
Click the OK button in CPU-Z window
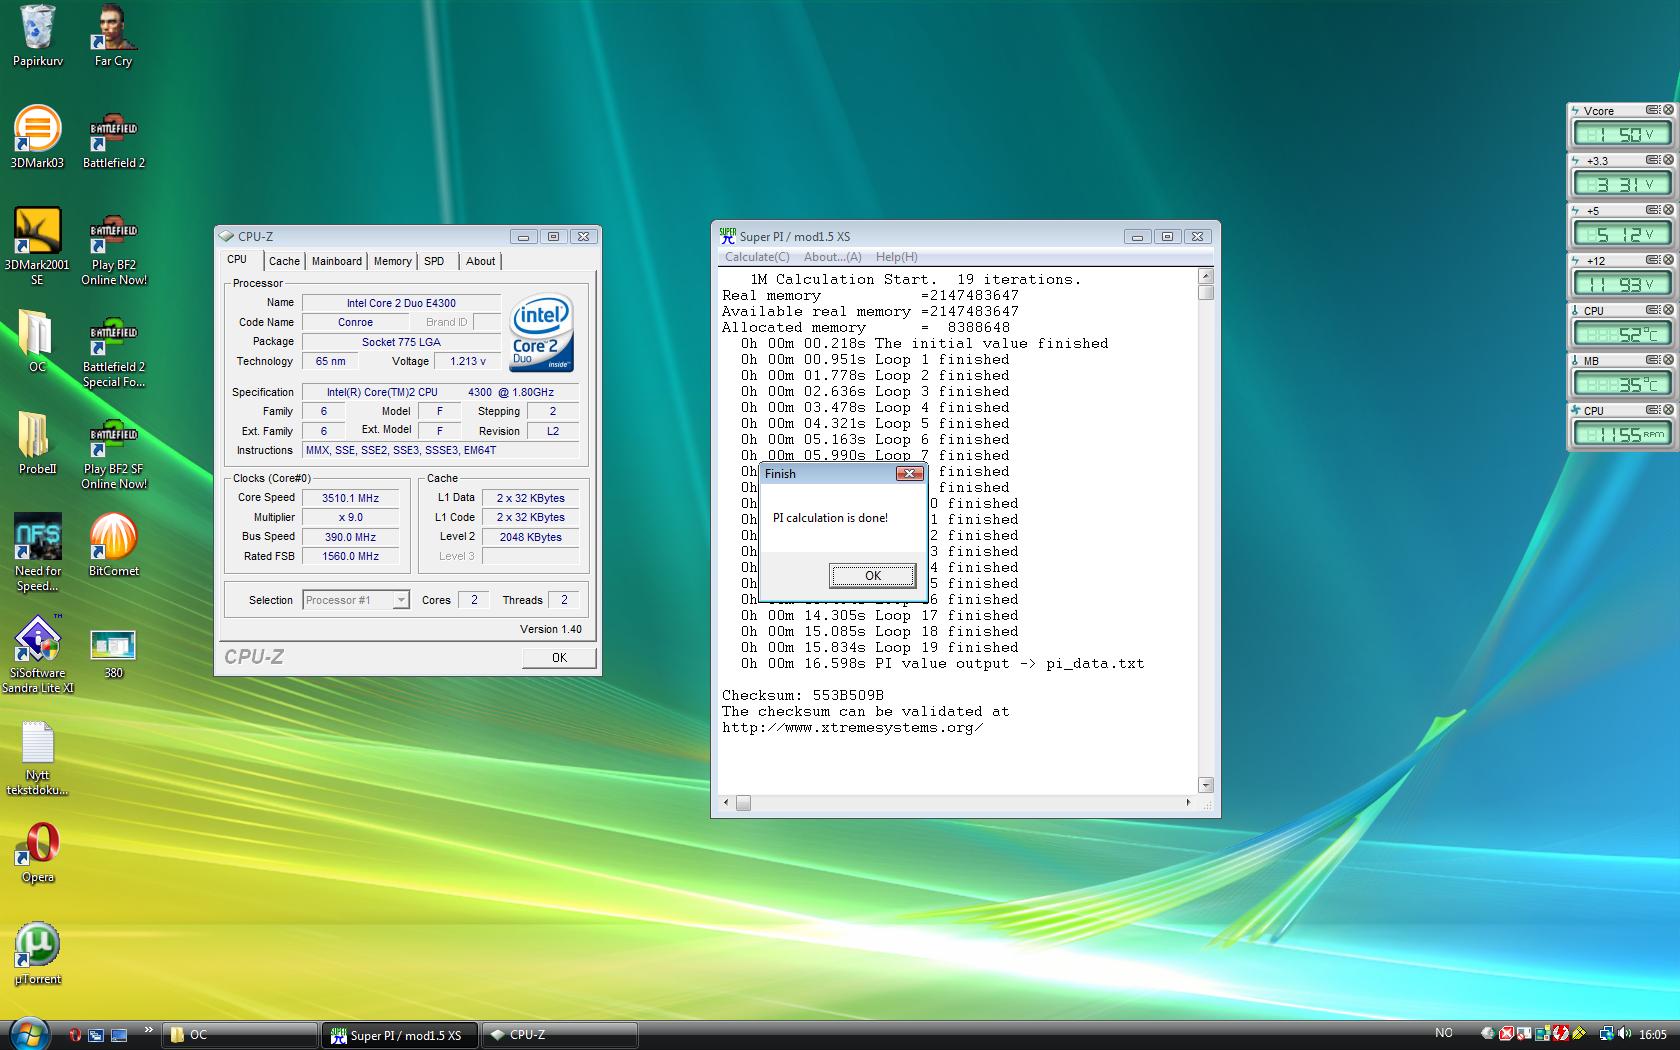[x=559, y=657]
